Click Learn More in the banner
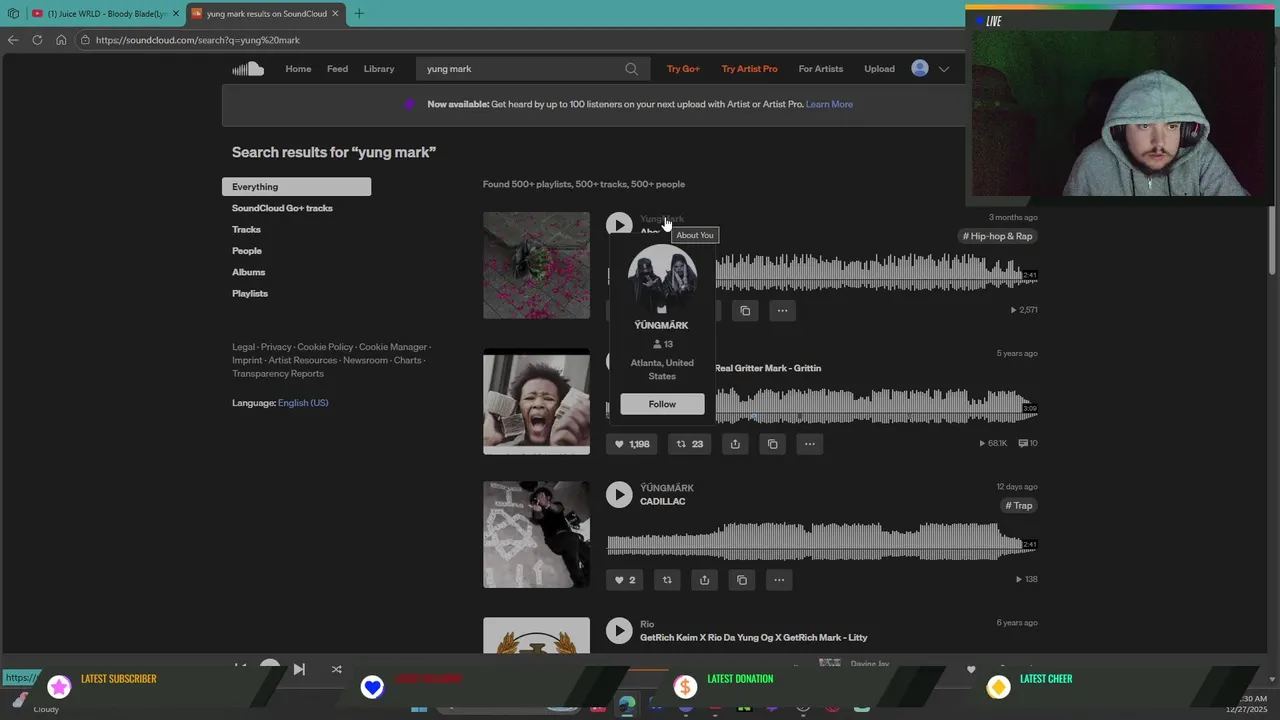The width and height of the screenshot is (1280, 720). 829,104
